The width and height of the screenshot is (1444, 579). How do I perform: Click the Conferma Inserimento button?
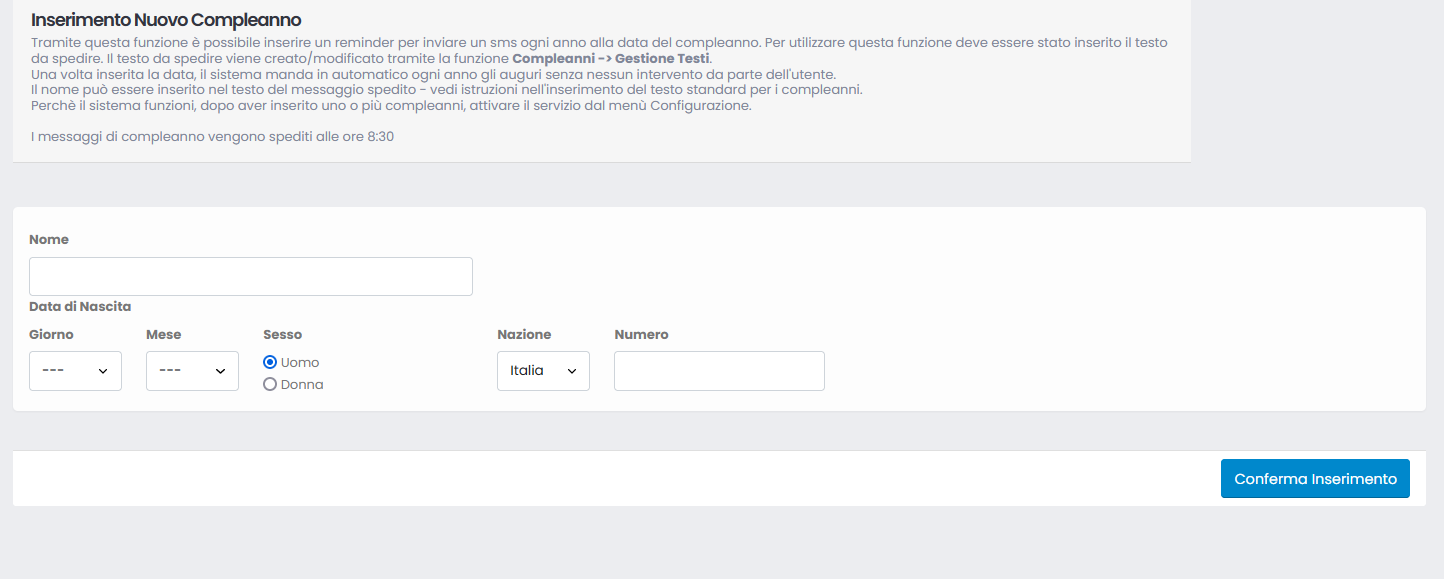coord(1315,479)
